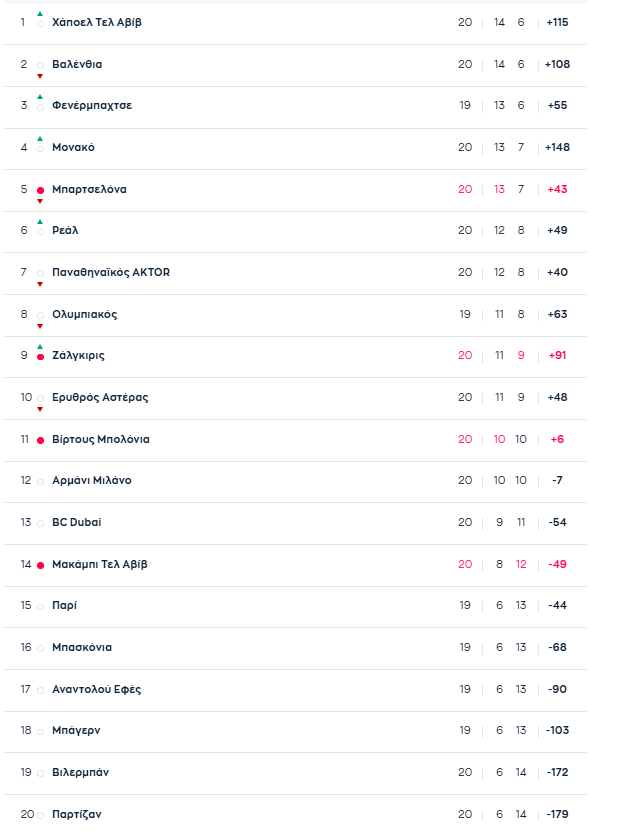
Task: Click the red down arrow beside Βαλένθια
Action: tap(40, 76)
